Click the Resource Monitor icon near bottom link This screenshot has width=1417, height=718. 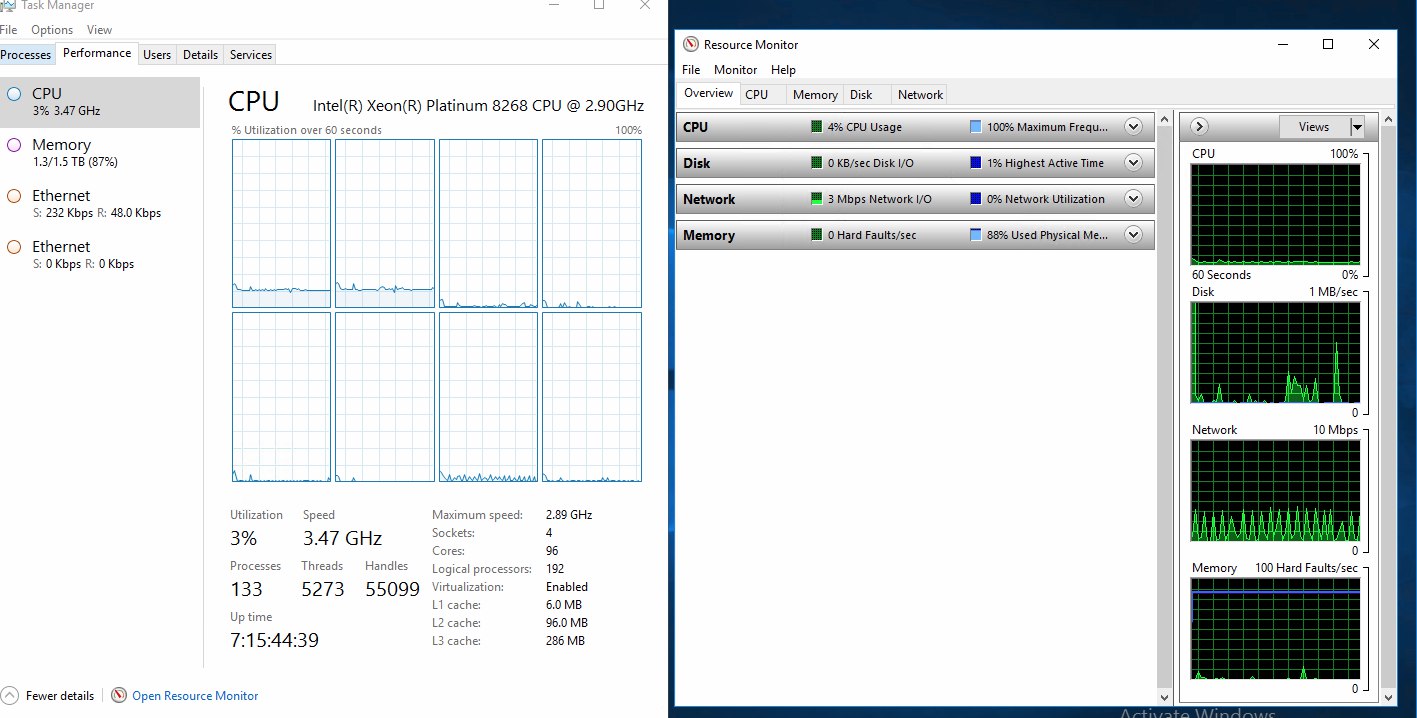tap(119, 695)
